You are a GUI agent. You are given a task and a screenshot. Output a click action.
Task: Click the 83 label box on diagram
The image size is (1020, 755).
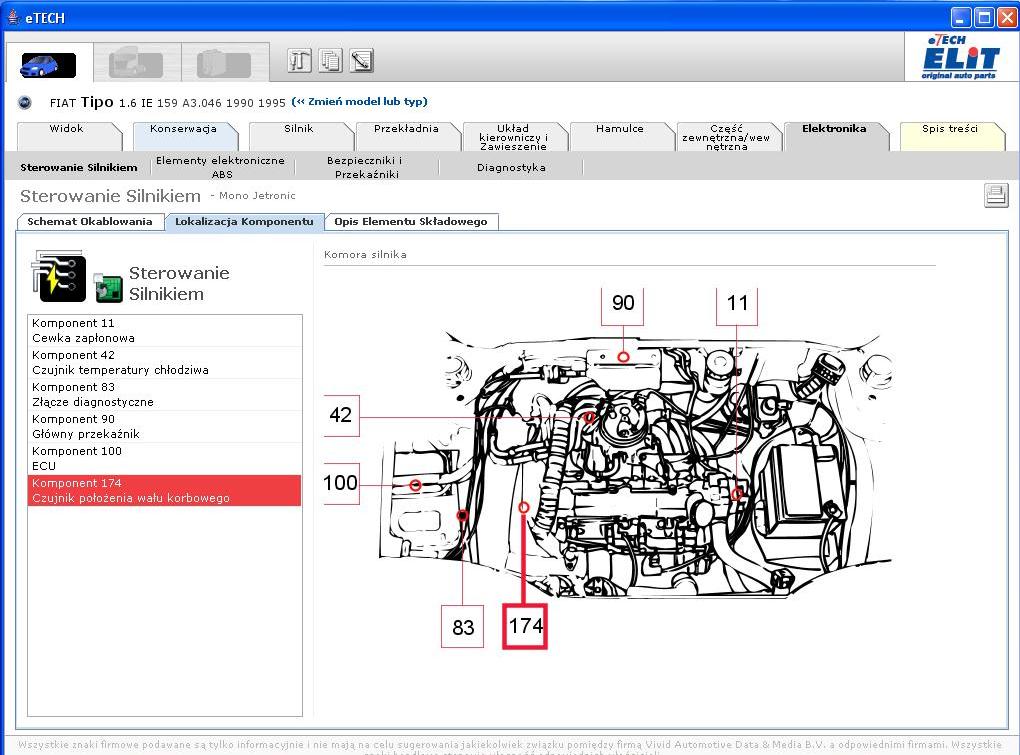pyautogui.click(x=463, y=627)
